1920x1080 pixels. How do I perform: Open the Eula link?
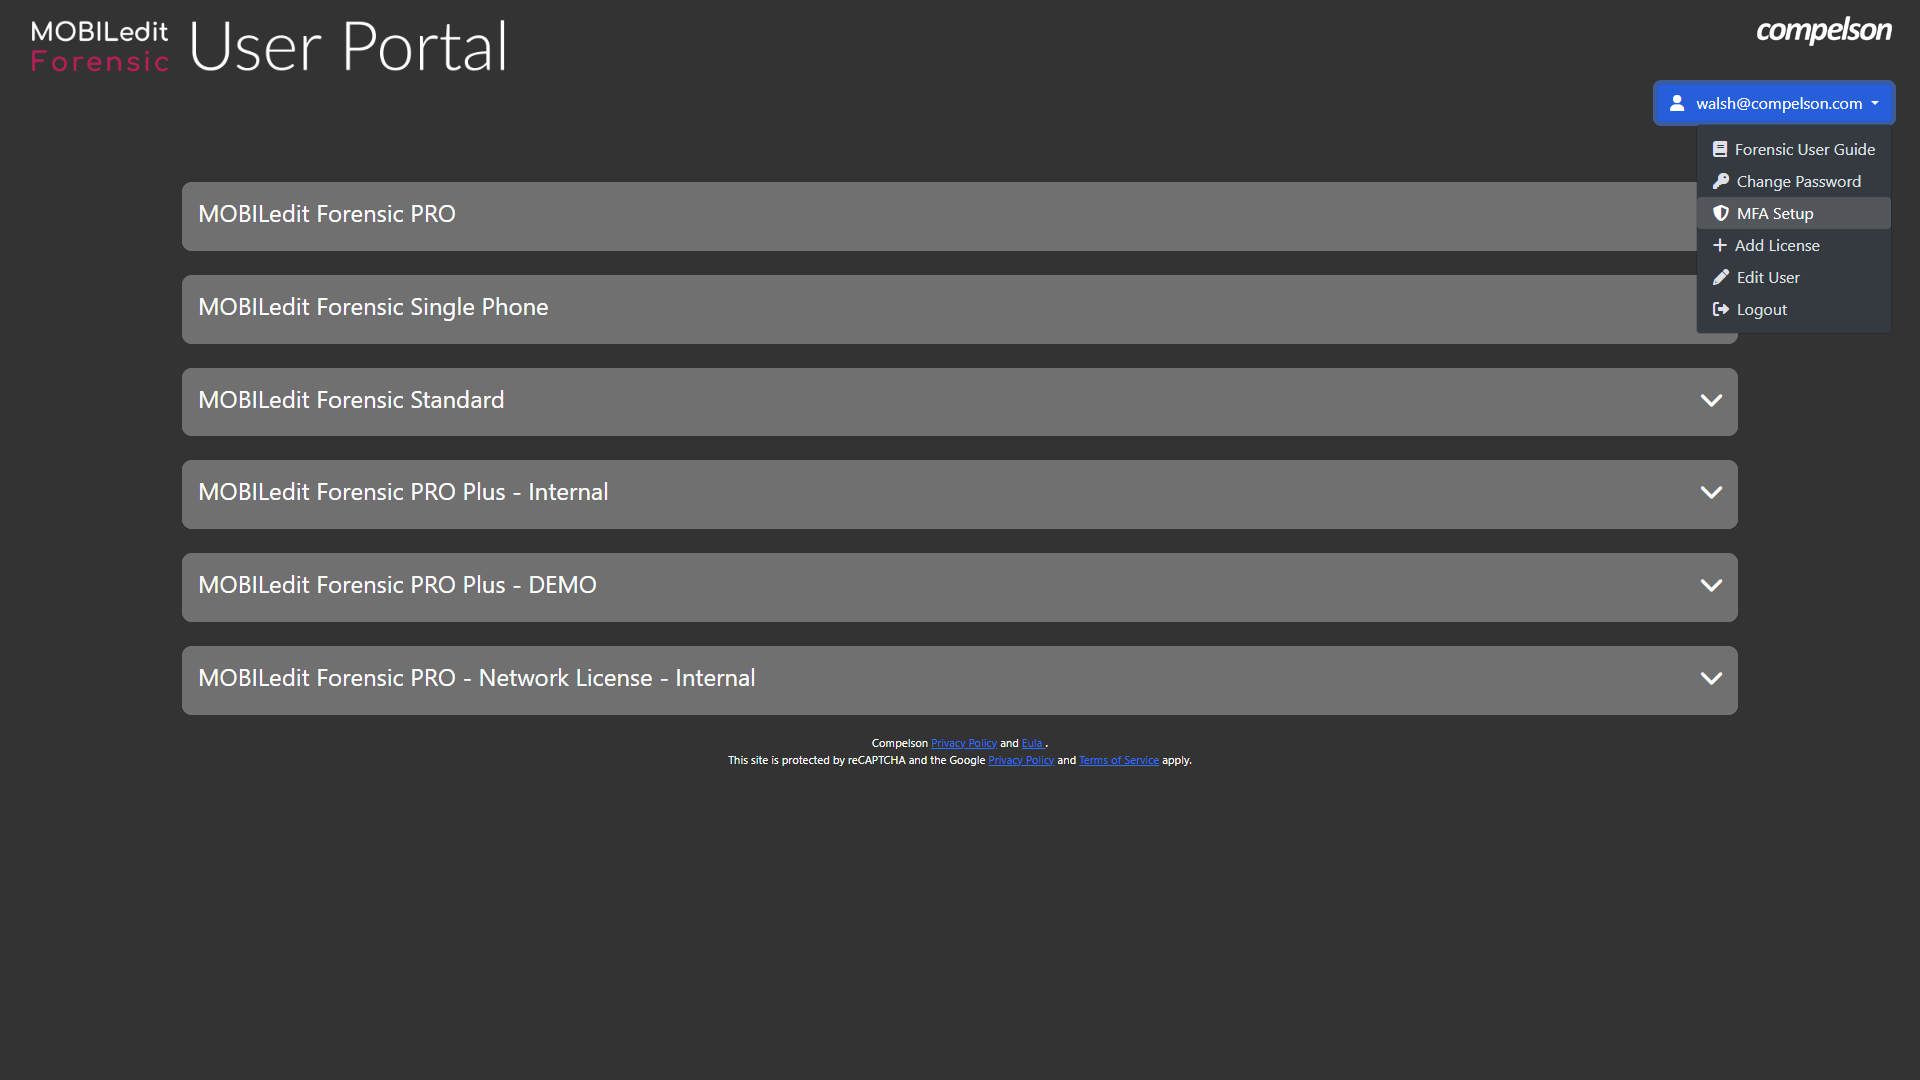(x=1032, y=744)
